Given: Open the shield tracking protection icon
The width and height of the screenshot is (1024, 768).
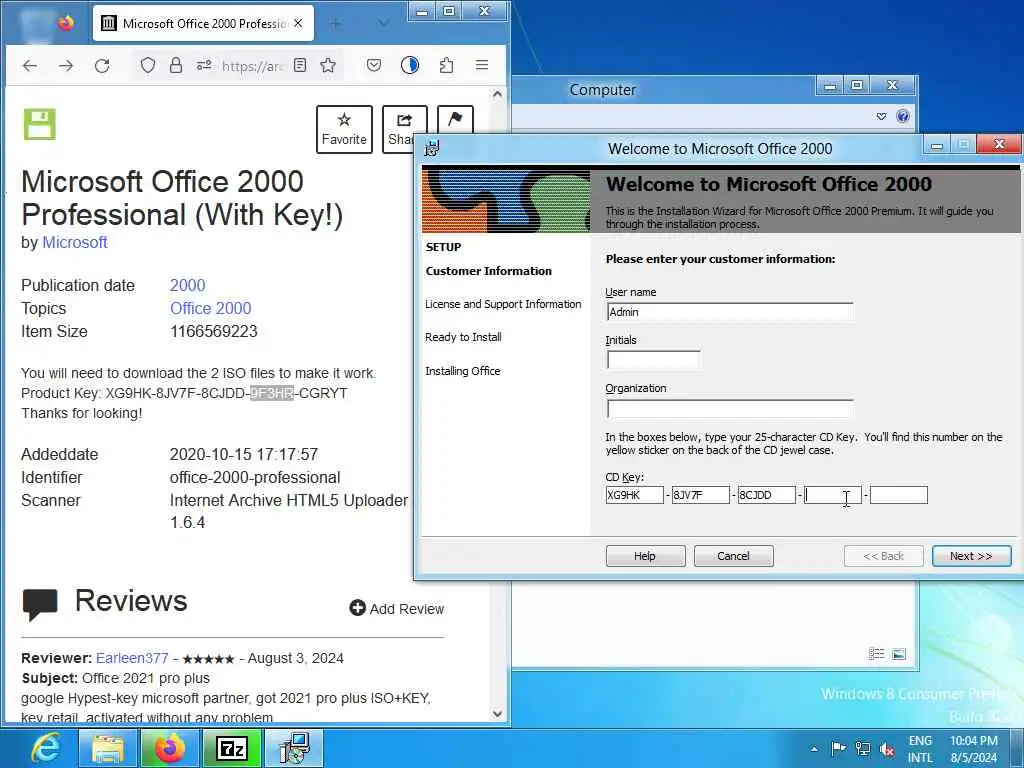Looking at the screenshot, I should click(148, 65).
